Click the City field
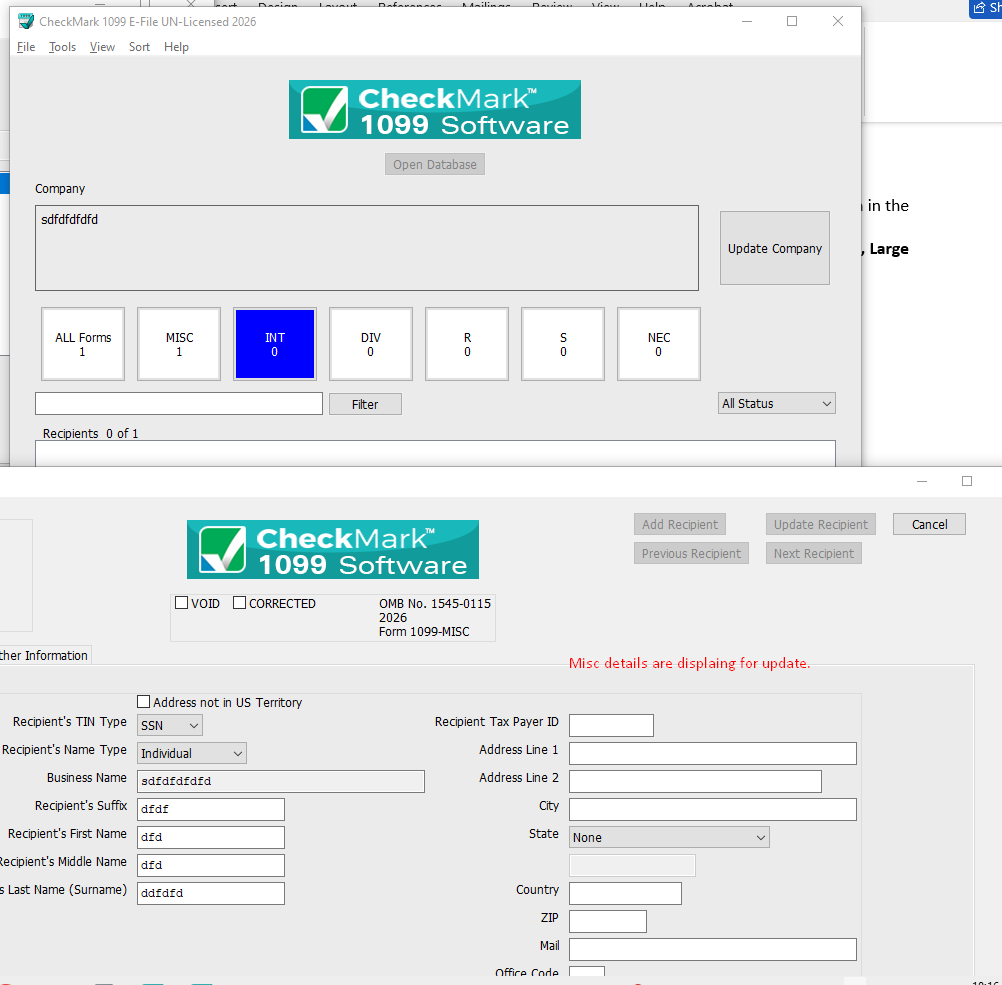This screenshot has height=985, width=1002. tap(713, 809)
